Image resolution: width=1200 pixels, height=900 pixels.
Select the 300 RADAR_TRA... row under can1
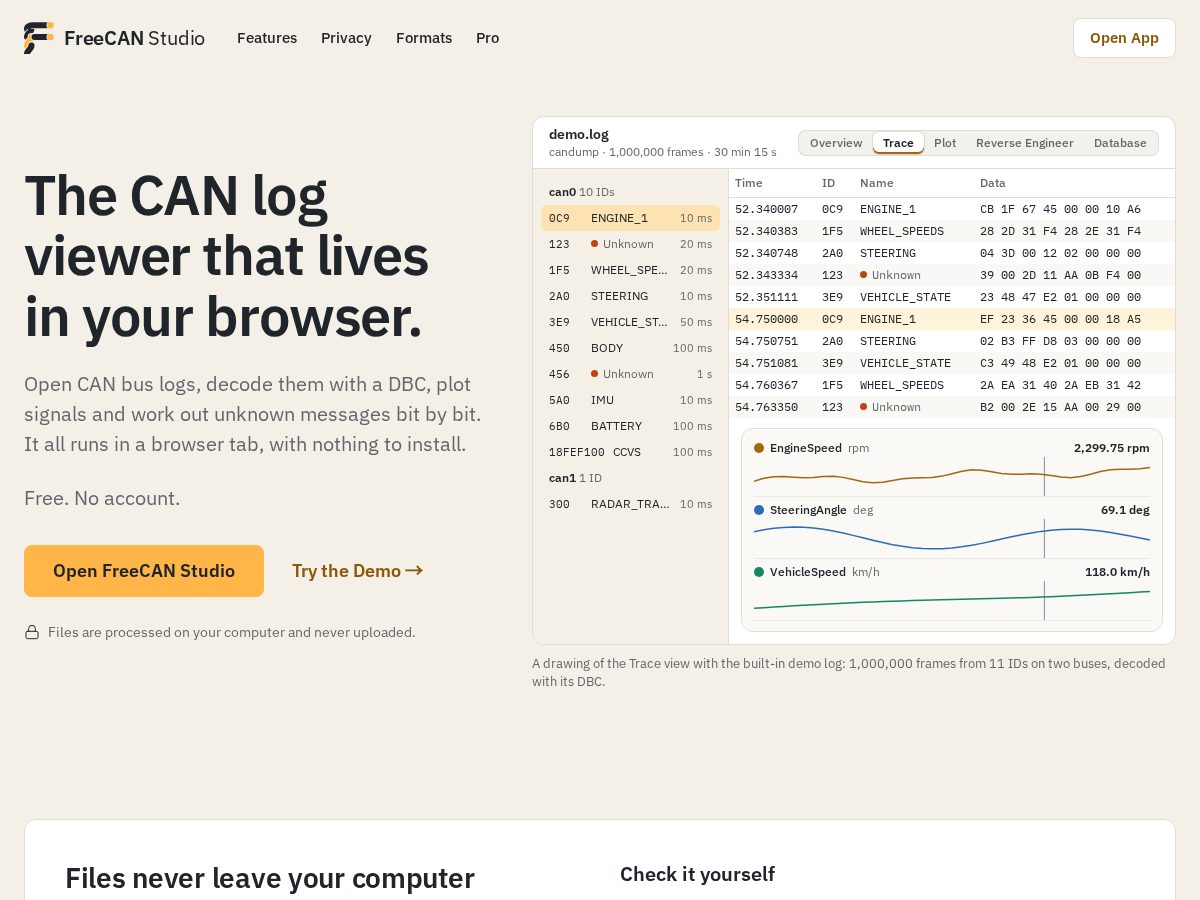click(x=630, y=504)
